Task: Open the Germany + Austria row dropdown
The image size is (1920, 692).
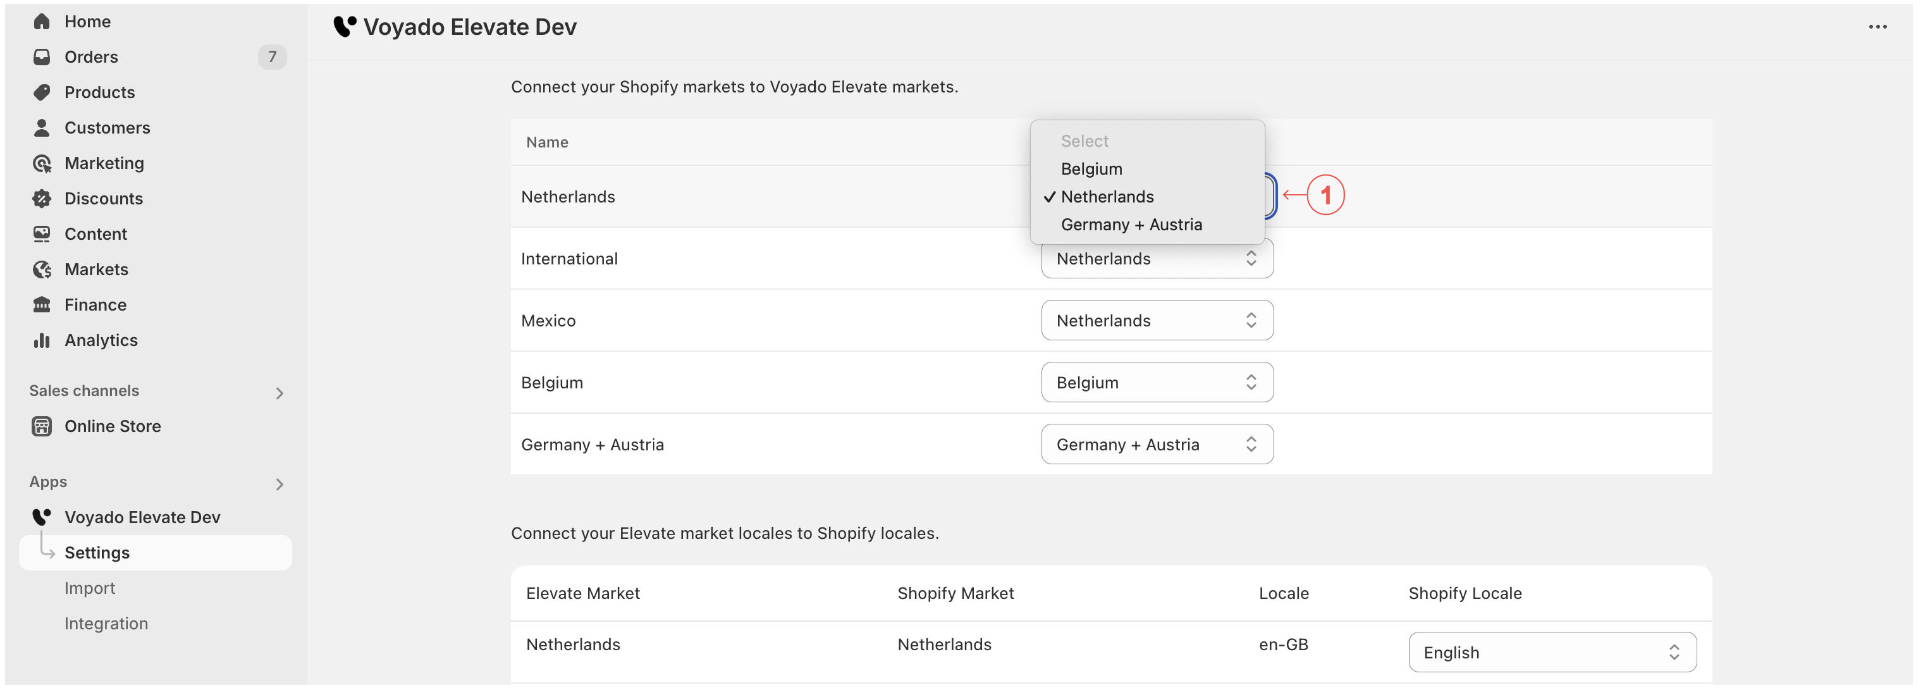Action: 1156,445
